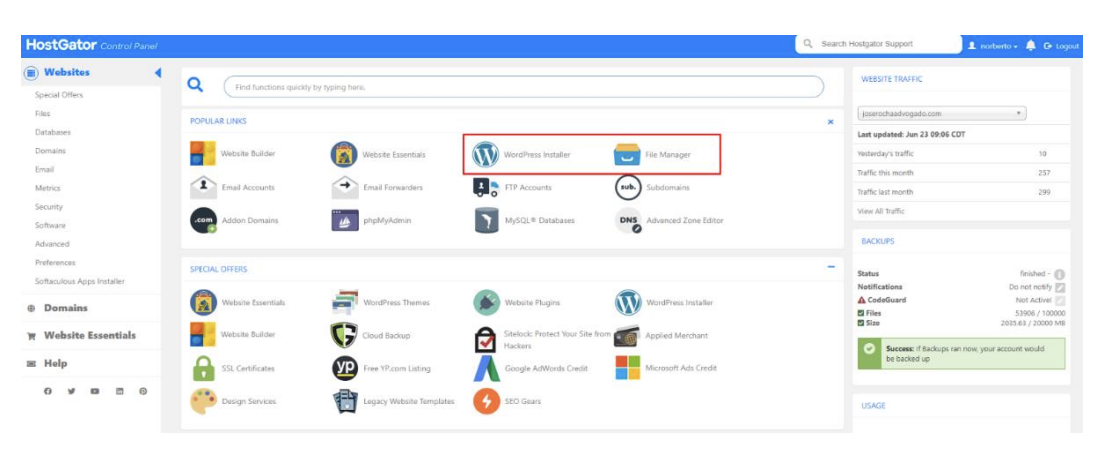Toggle the Do not notify checkbox
Viewport: 1112px width, 460px height.
point(1059,287)
